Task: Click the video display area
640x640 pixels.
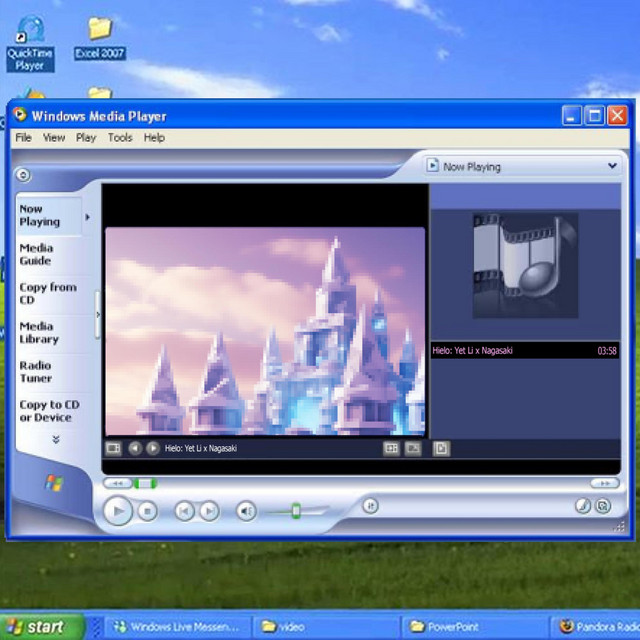Action: (x=265, y=331)
